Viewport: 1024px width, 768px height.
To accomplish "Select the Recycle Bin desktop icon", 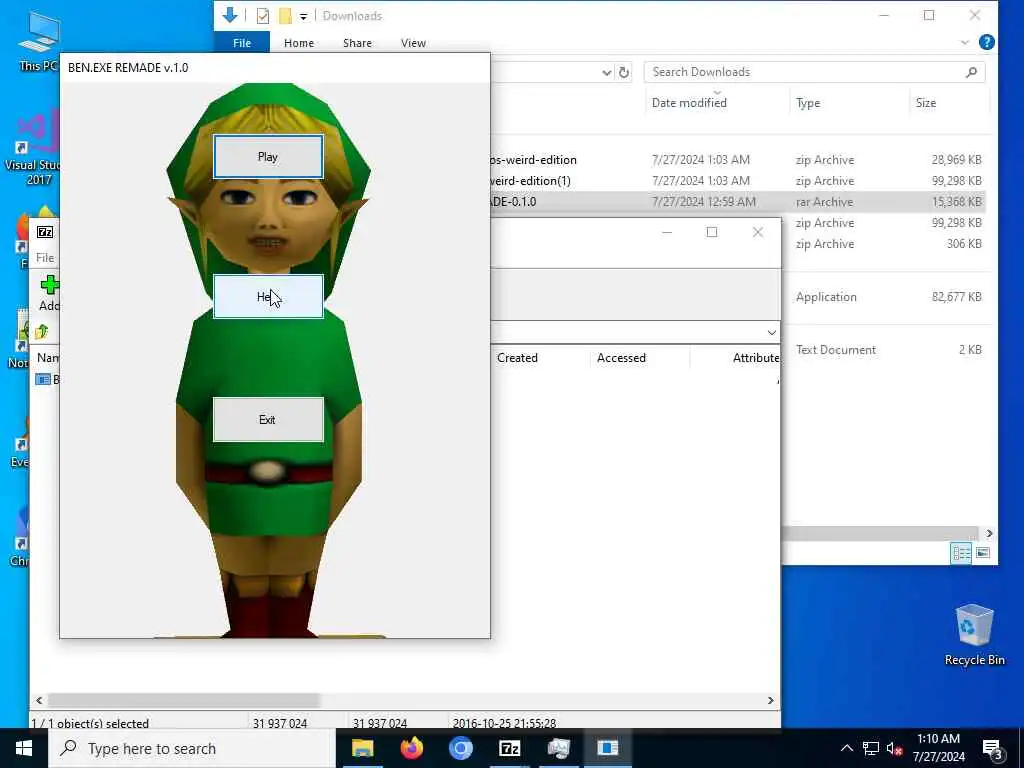I will [974, 635].
